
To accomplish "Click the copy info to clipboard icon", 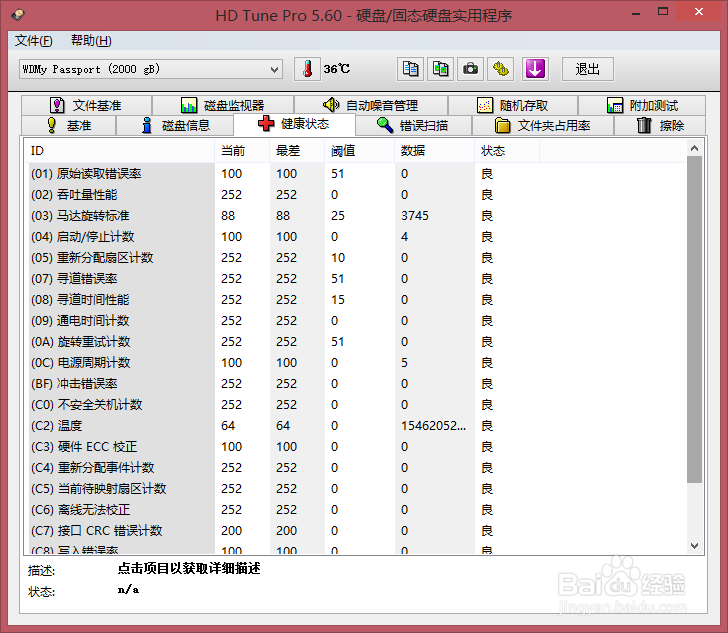I will pyautogui.click(x=410, y=69).
